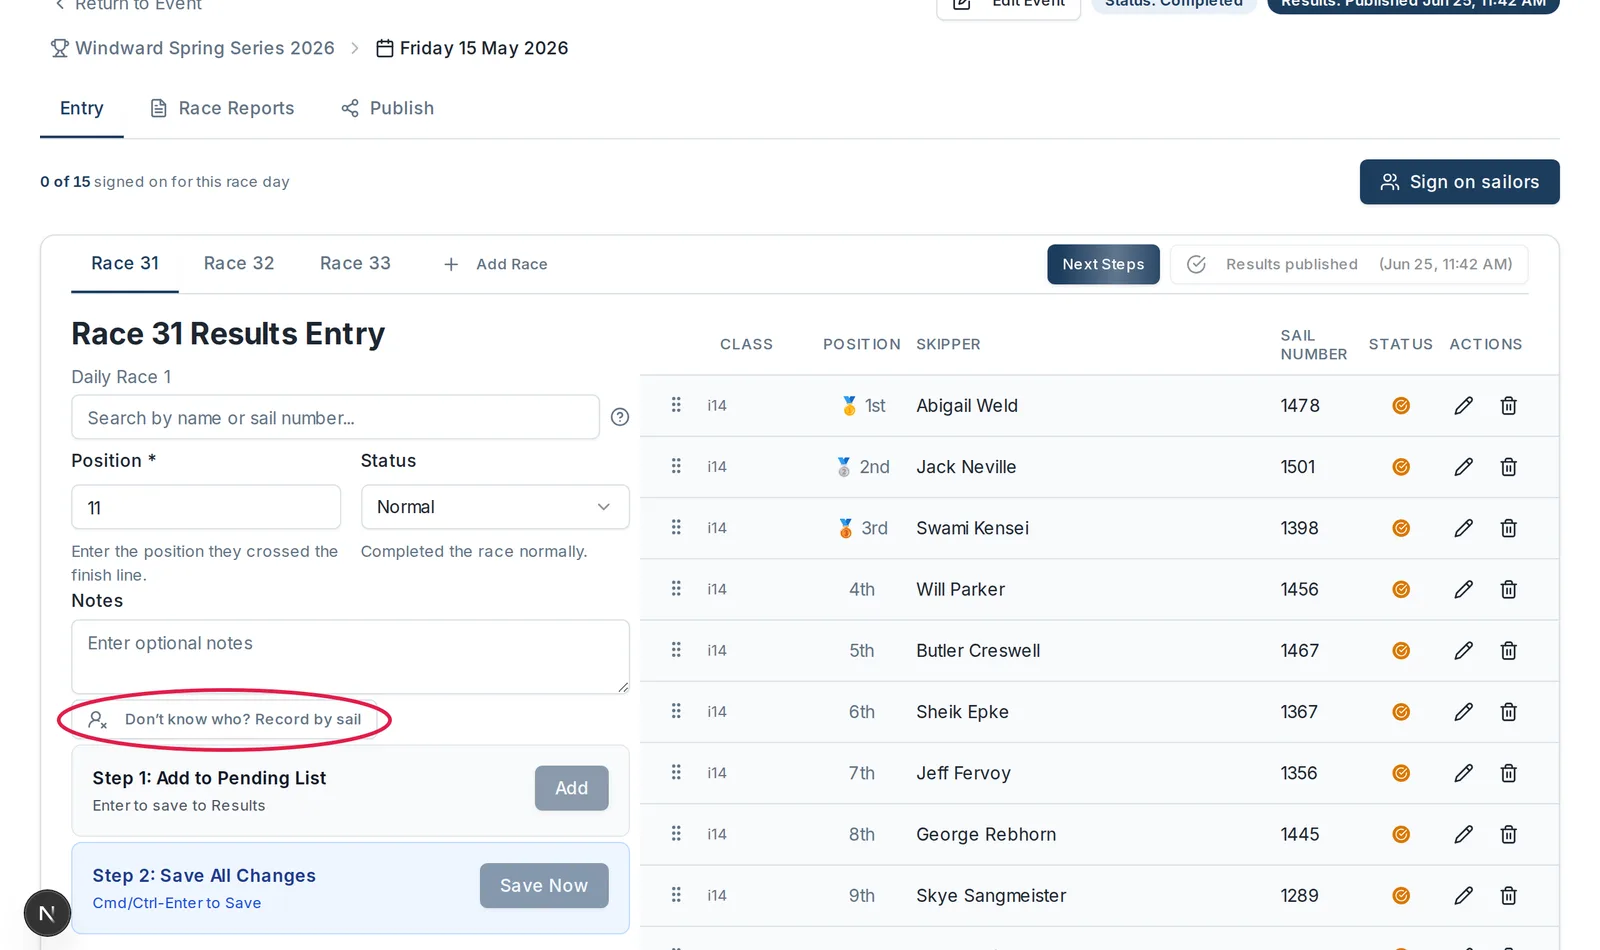Delete George Rebhorn's result row
This screenshot has width=1600, height=950.
(1508, 834)
